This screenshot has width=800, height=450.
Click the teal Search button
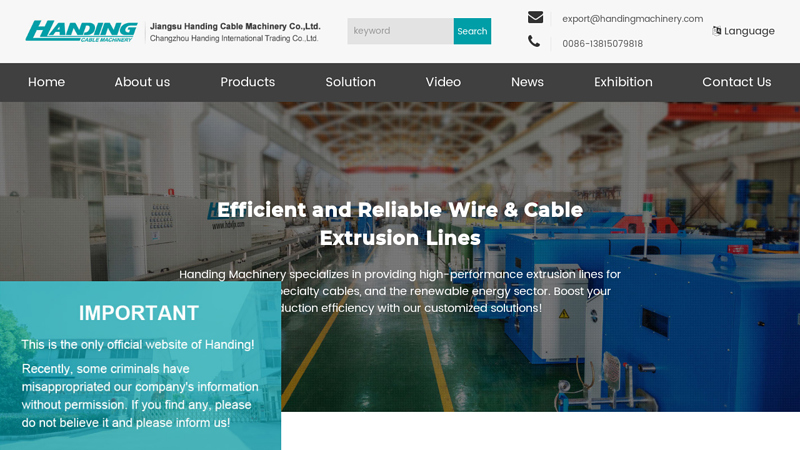point(472,31)
